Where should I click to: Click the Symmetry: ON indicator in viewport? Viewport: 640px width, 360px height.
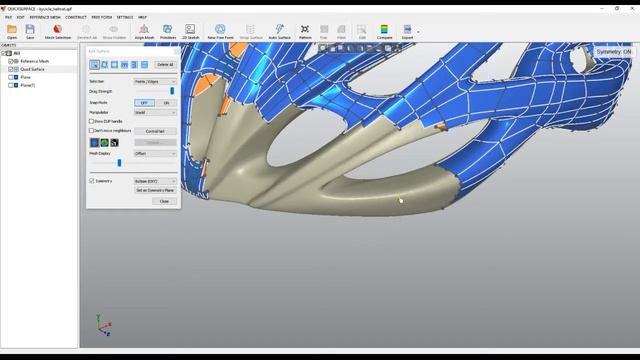click(x=613, y=52)
